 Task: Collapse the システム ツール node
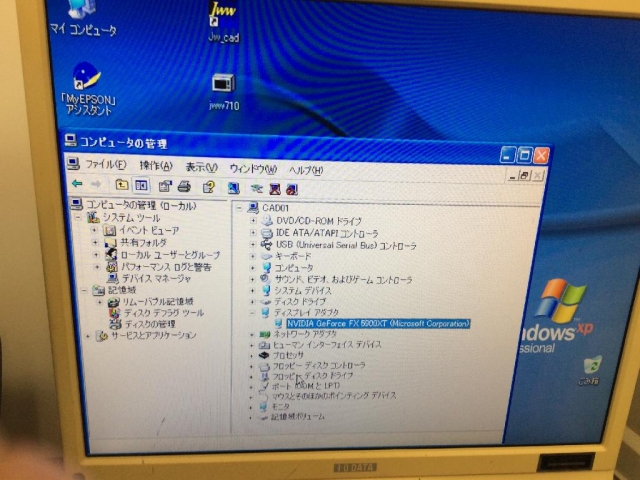(78, 218)
